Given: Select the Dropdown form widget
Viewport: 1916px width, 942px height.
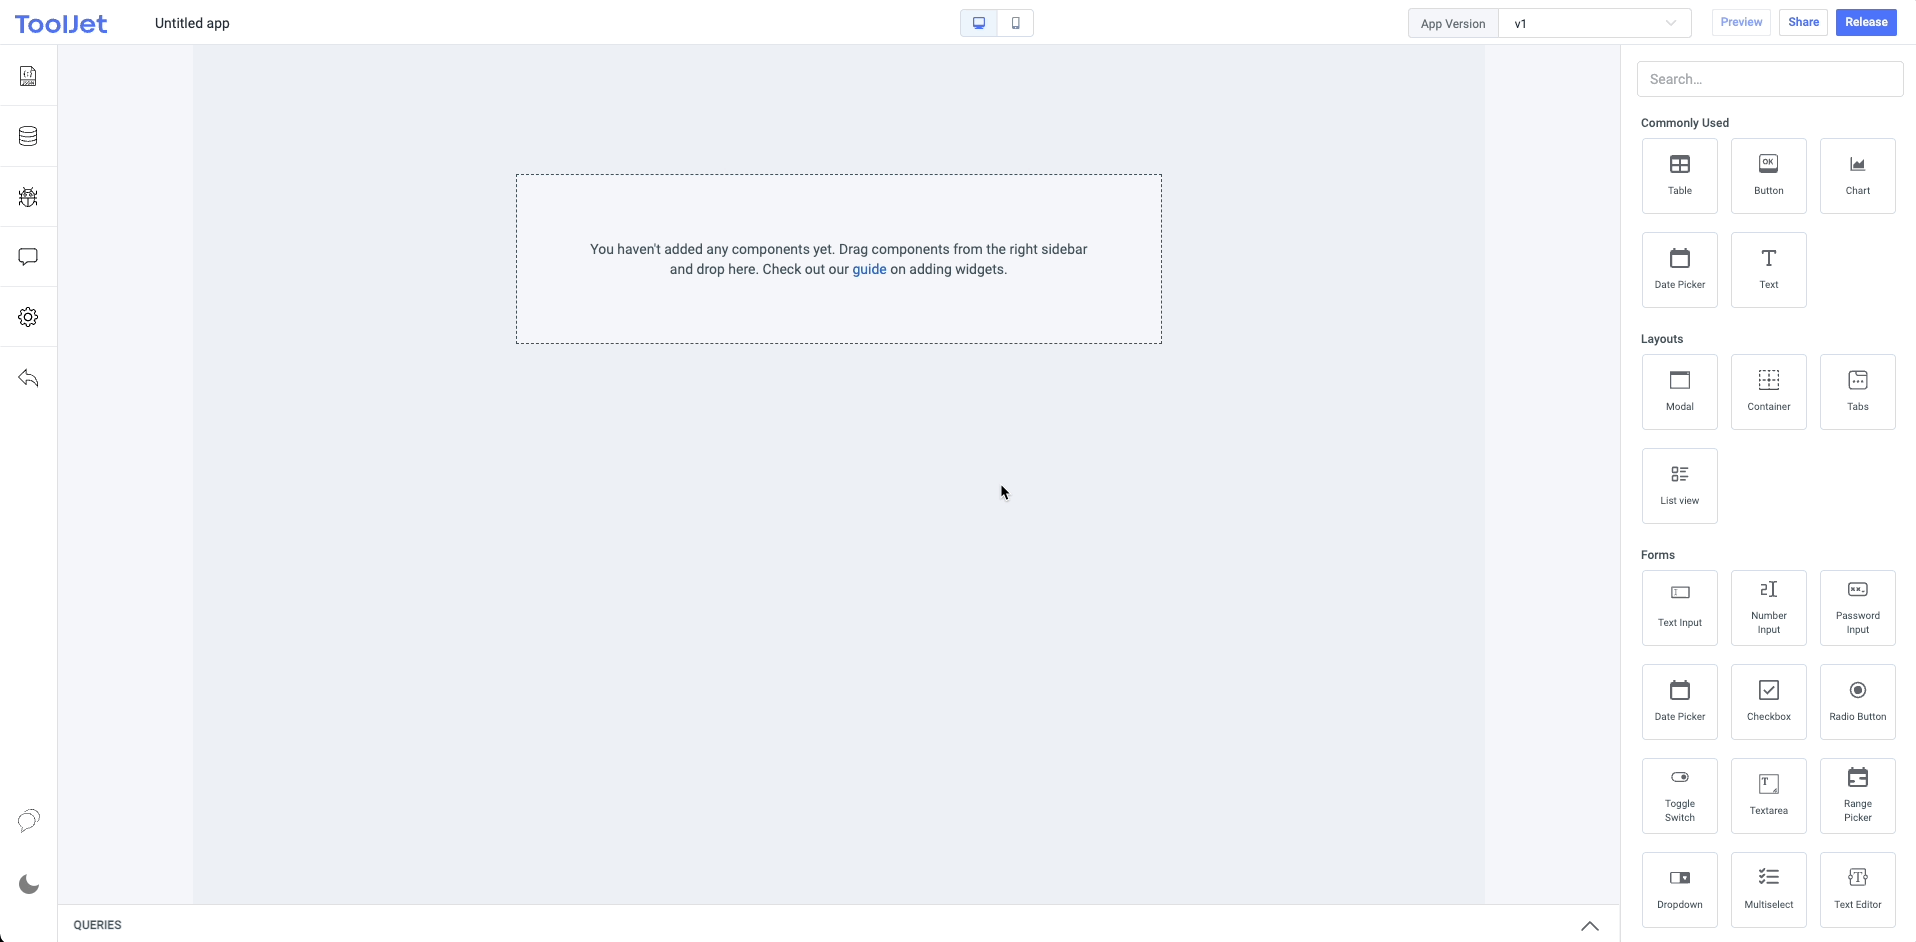Looking at the screenshot, I should (1679, 889).
